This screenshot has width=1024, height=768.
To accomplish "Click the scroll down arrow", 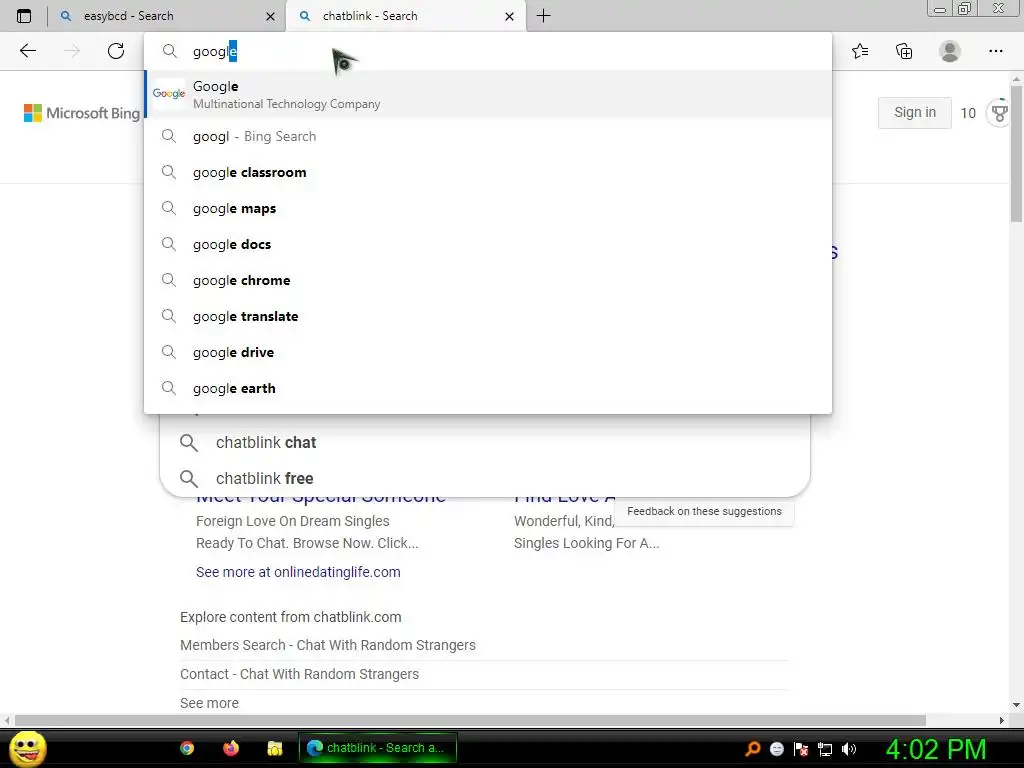I will 1016,705.
